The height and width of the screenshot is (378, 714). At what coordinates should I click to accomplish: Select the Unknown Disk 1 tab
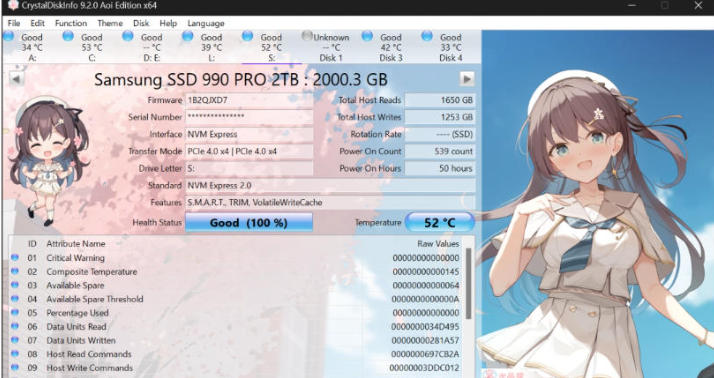click(331, 47)
